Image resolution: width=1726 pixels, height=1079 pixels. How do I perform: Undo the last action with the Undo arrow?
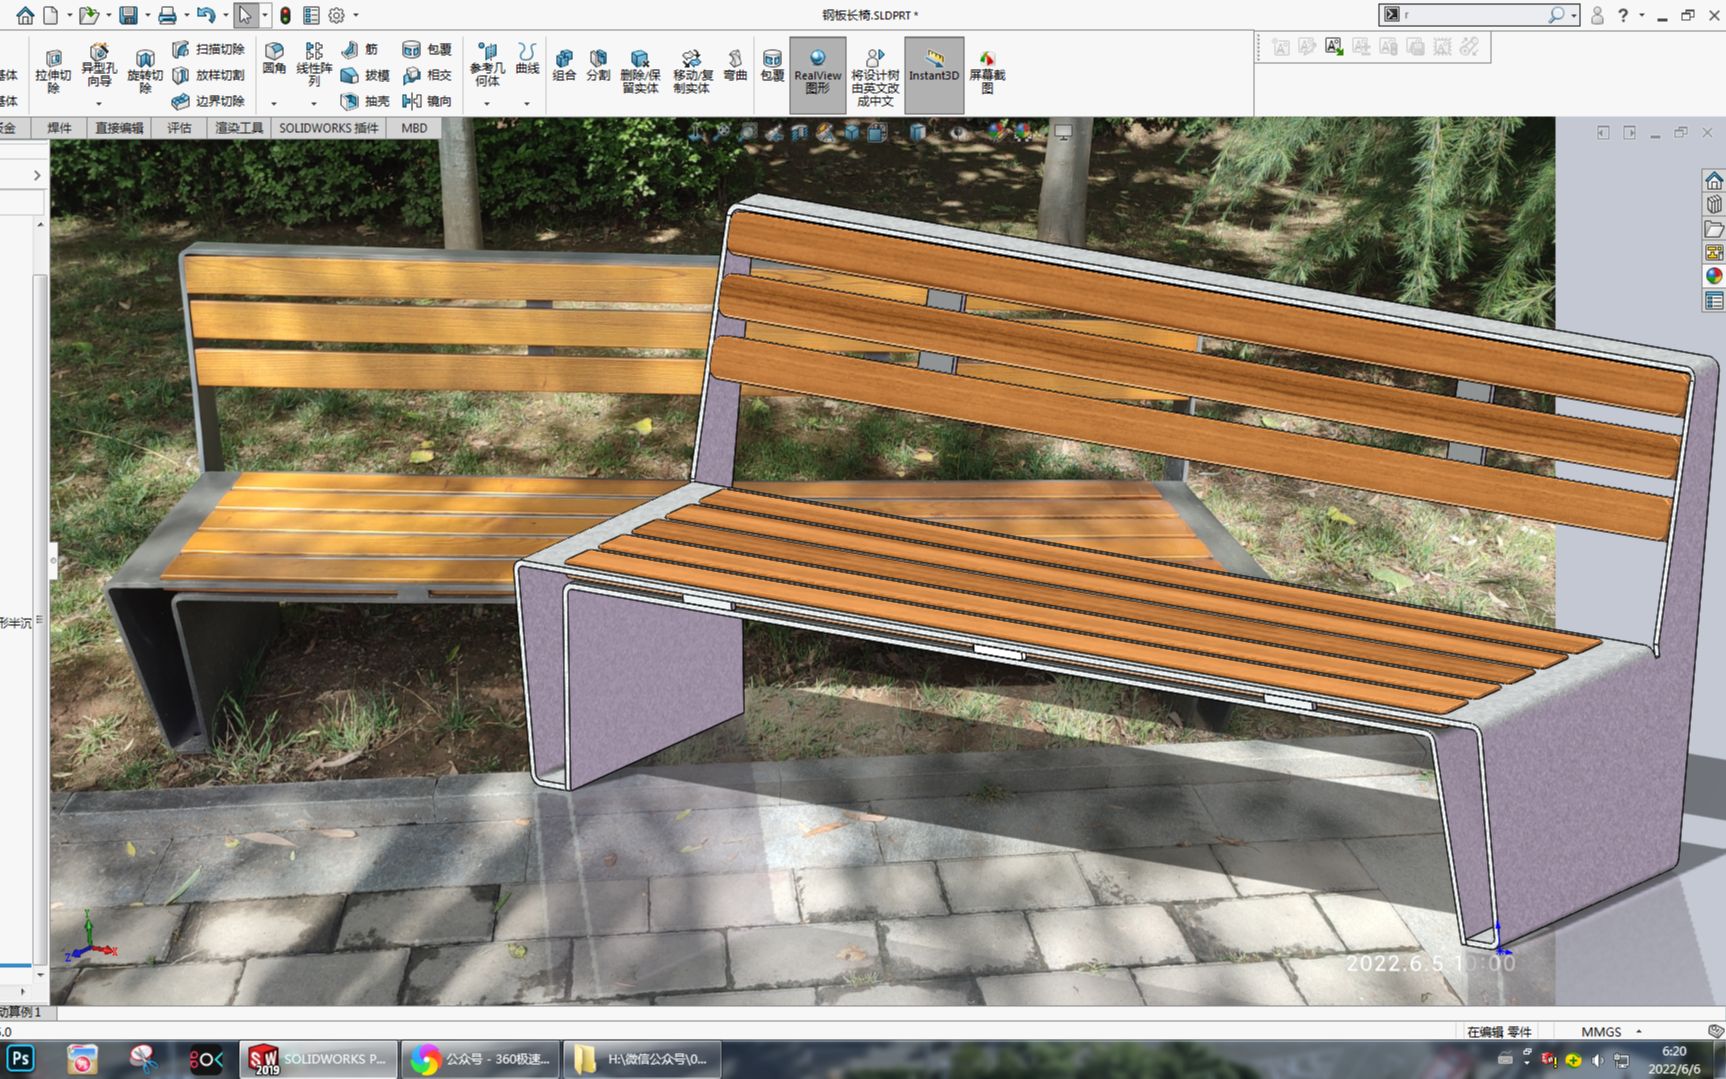(206, 15)
